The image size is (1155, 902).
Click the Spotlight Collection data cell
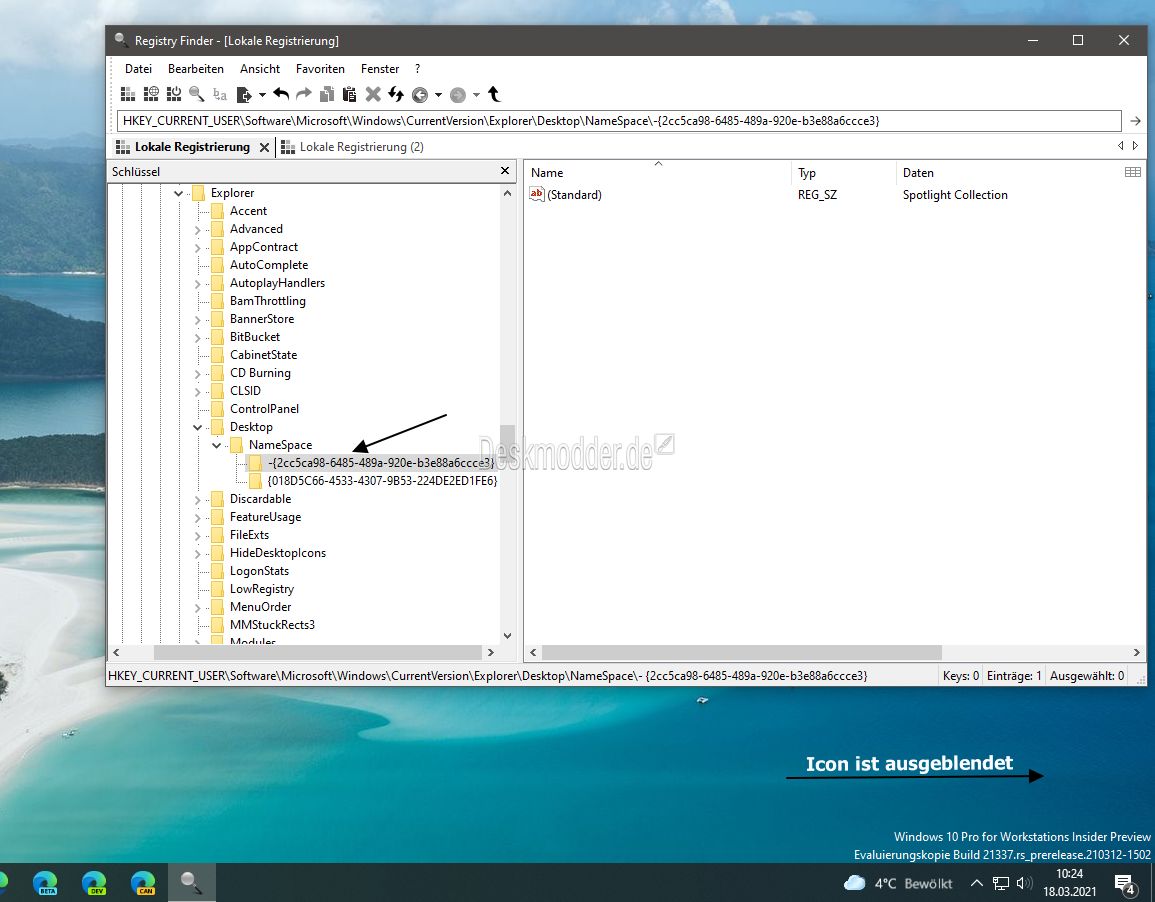(x=955, y=195)
